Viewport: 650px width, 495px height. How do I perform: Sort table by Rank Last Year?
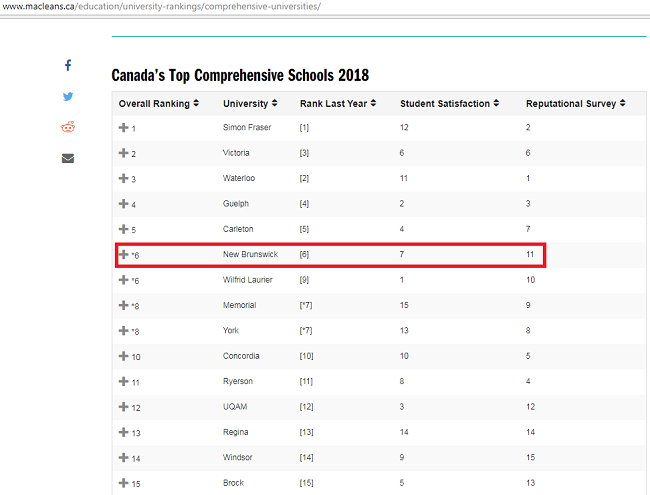[340, 103]
